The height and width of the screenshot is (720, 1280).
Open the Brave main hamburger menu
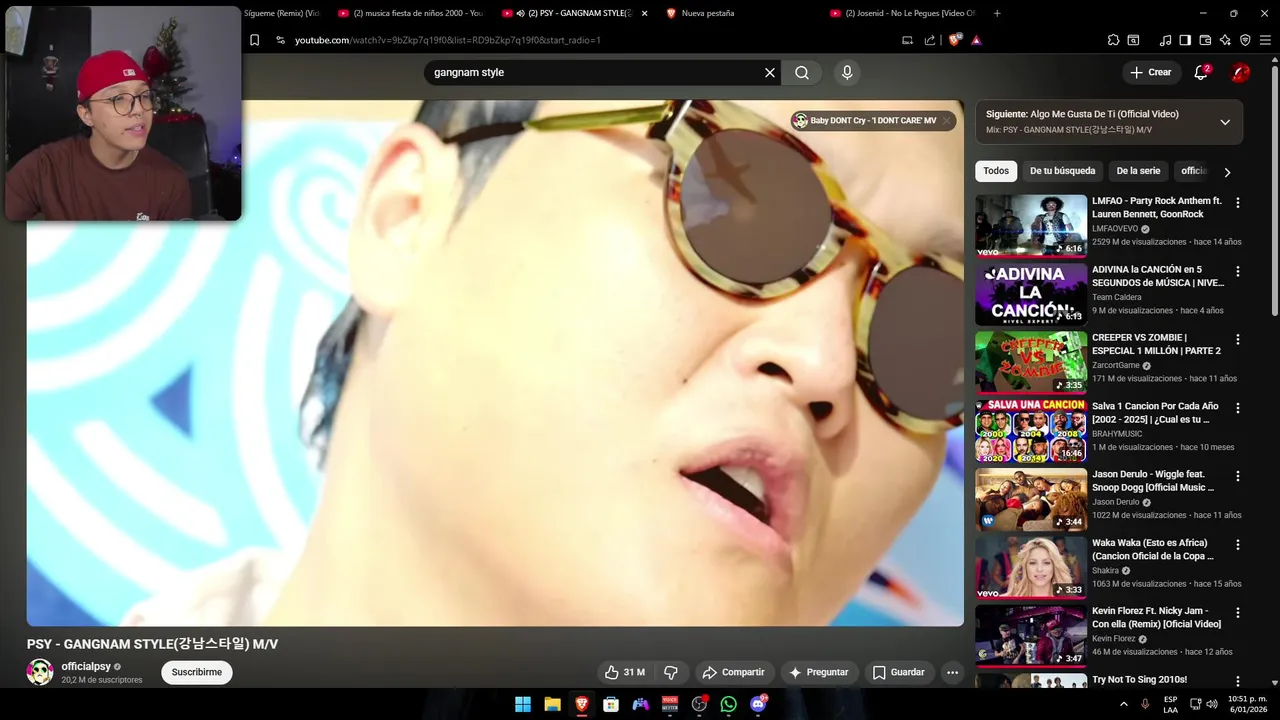tap(1266, 40)
